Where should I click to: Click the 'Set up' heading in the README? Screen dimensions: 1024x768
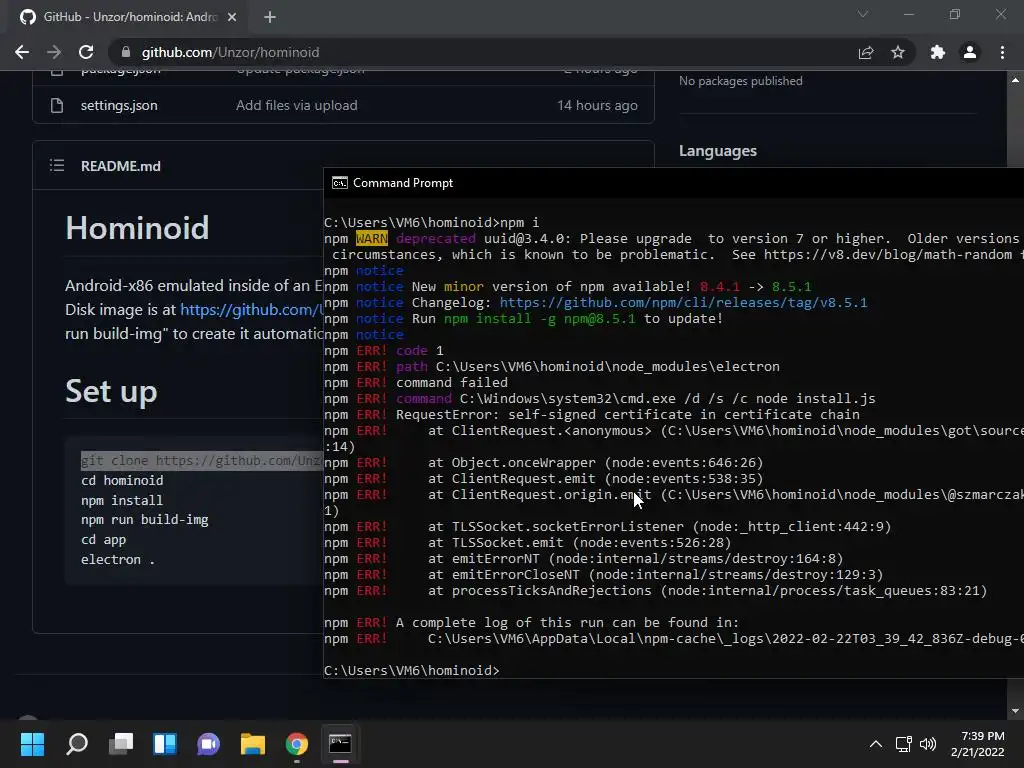tap(111, 391)
